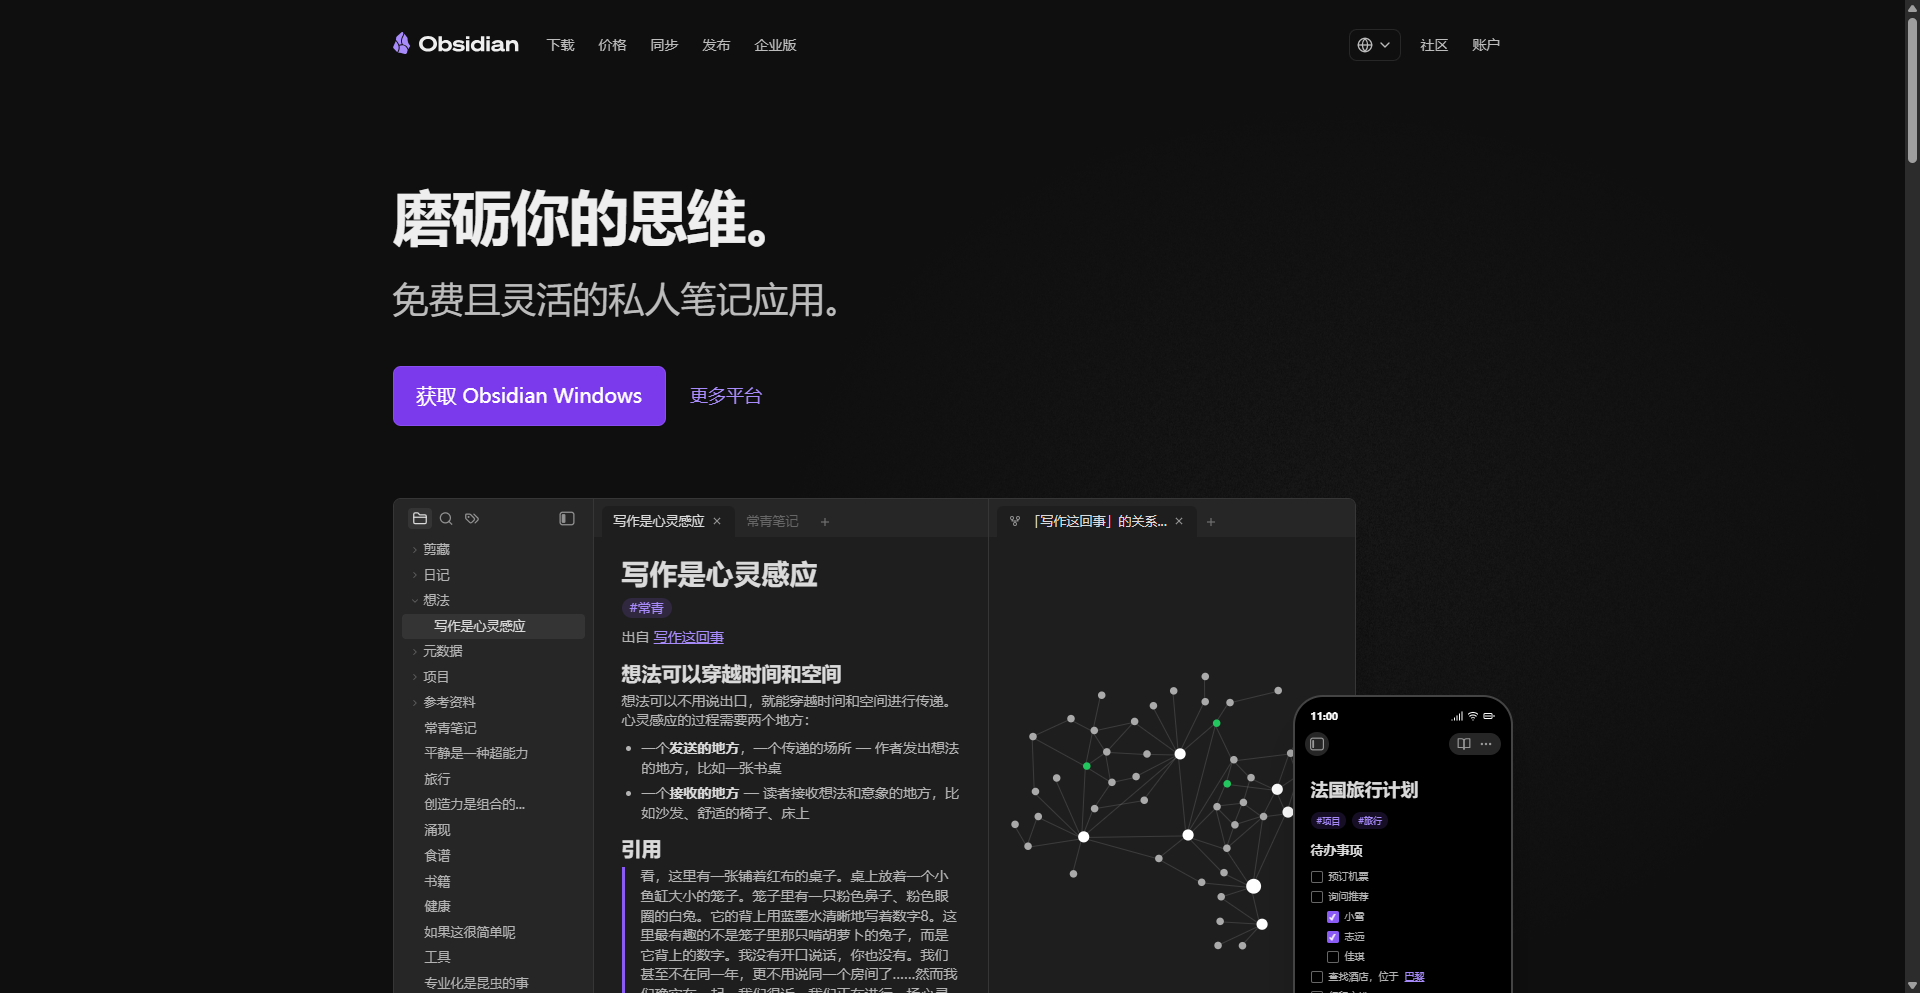Image resolution: width=1920 pixels, height=993 pixels.
Task: Expand the 日记 folder
Action: coord(436,575)
